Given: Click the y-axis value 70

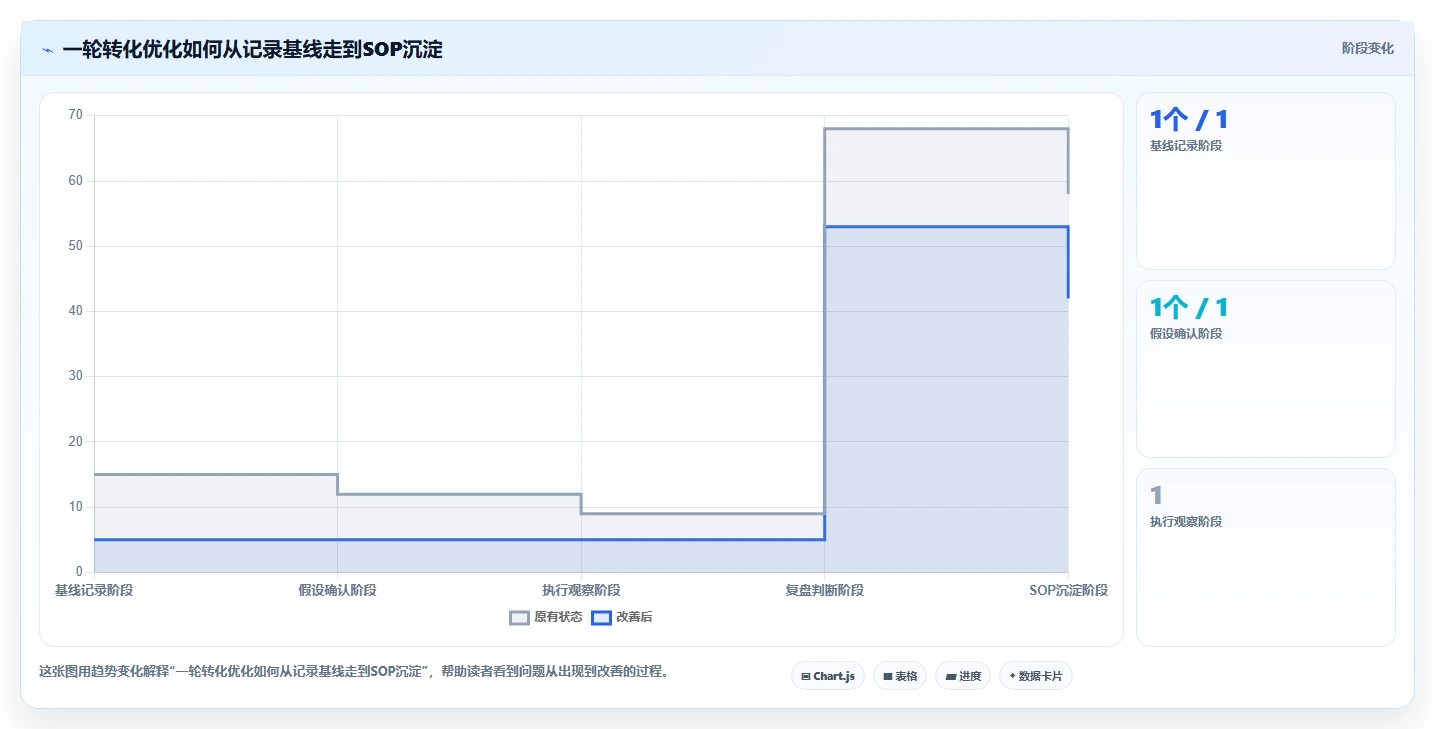Looking at the screenshot, I should [x=75, y=115].
